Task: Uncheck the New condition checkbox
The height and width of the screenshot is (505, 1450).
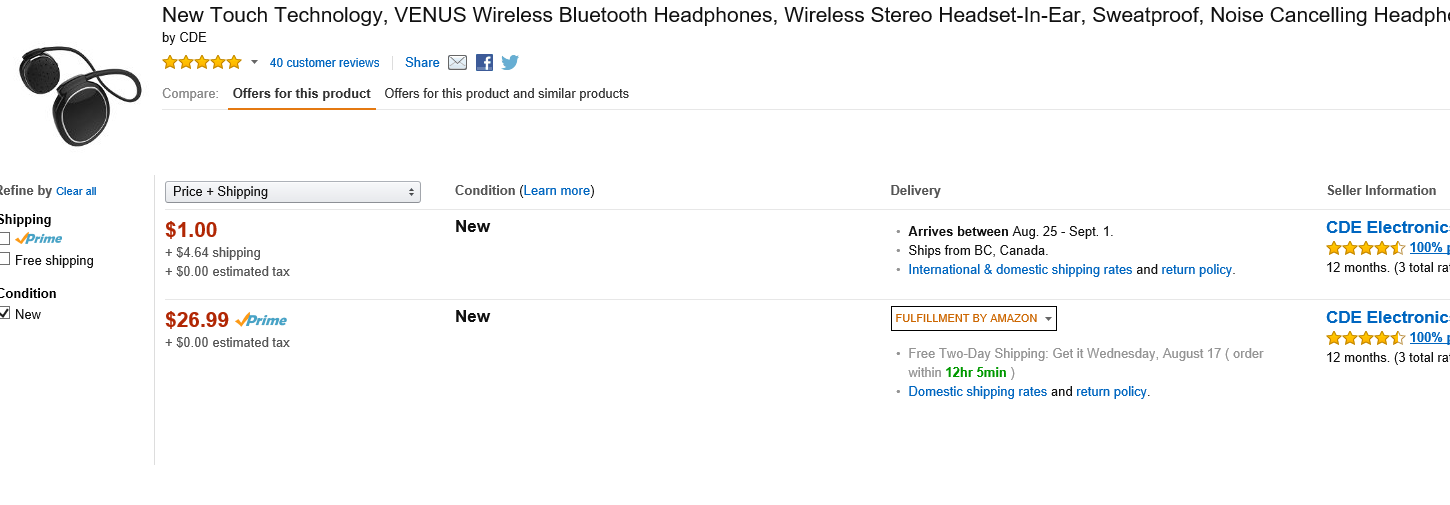Action: (x=5, y=314)
